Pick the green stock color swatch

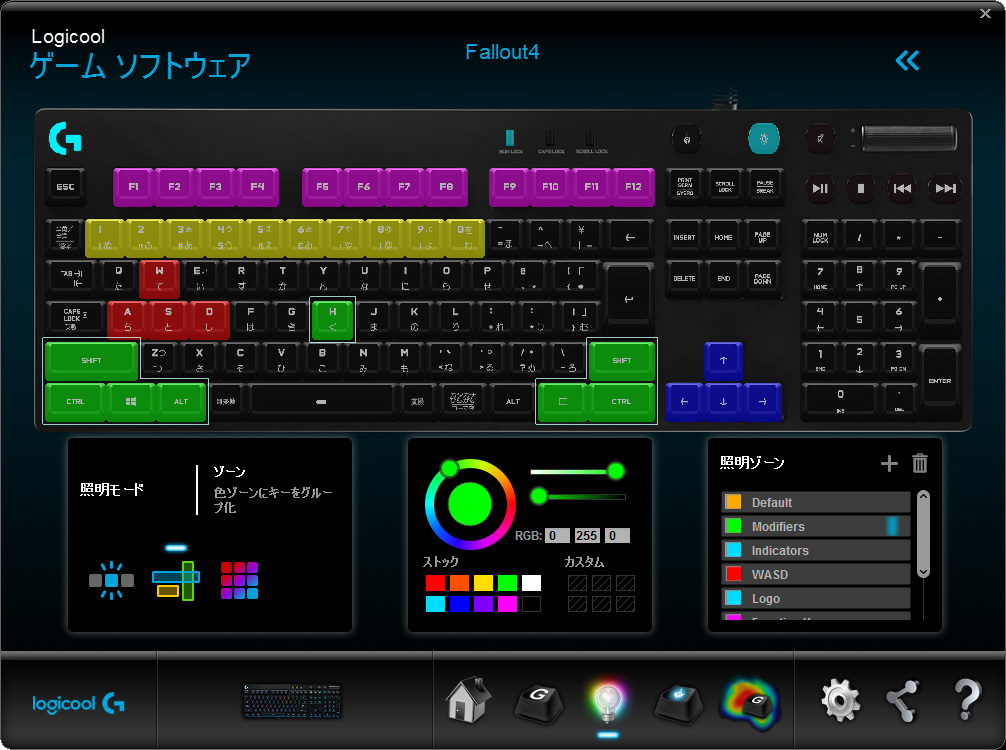pos(507,583)
